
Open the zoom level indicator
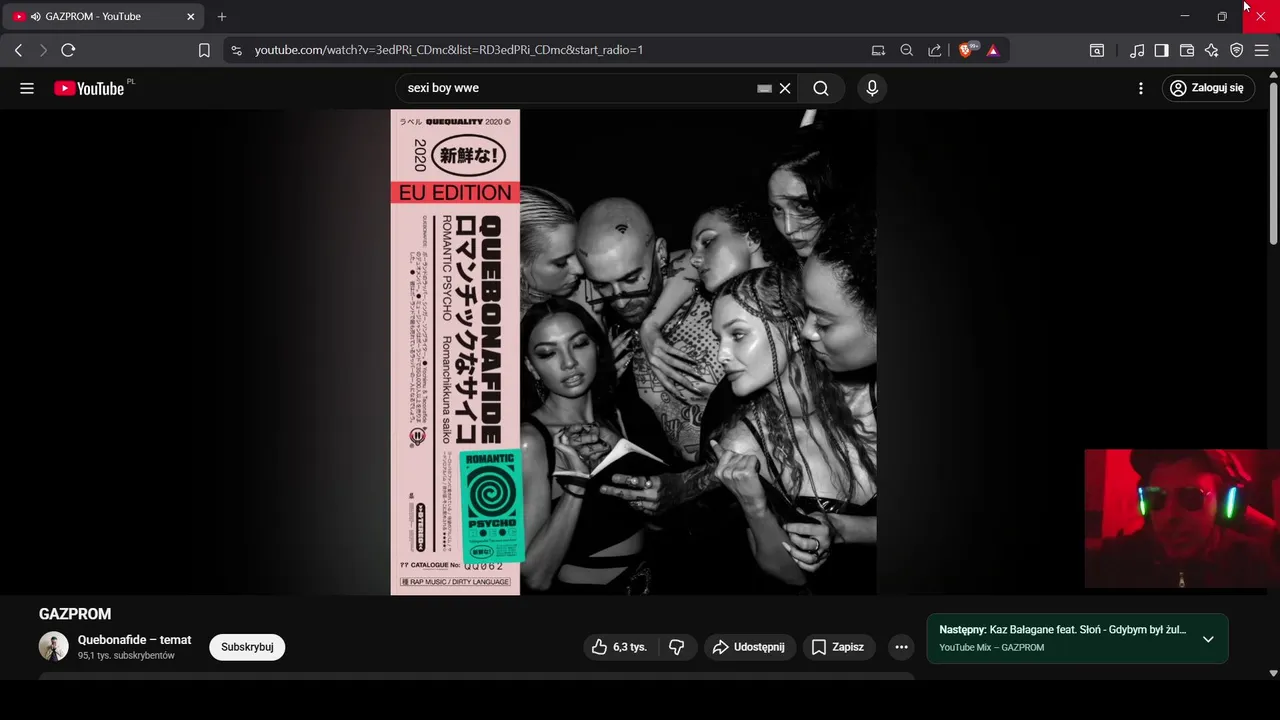coord(906,50)
